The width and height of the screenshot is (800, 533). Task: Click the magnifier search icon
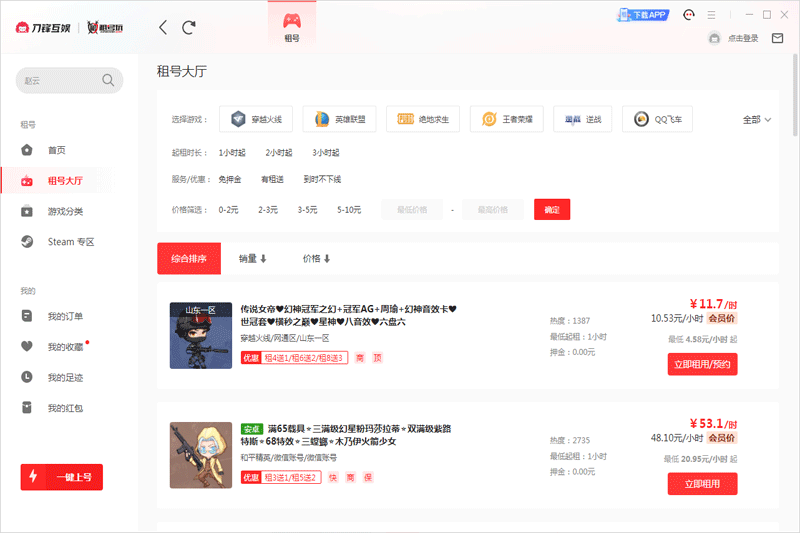click(108, 80)
